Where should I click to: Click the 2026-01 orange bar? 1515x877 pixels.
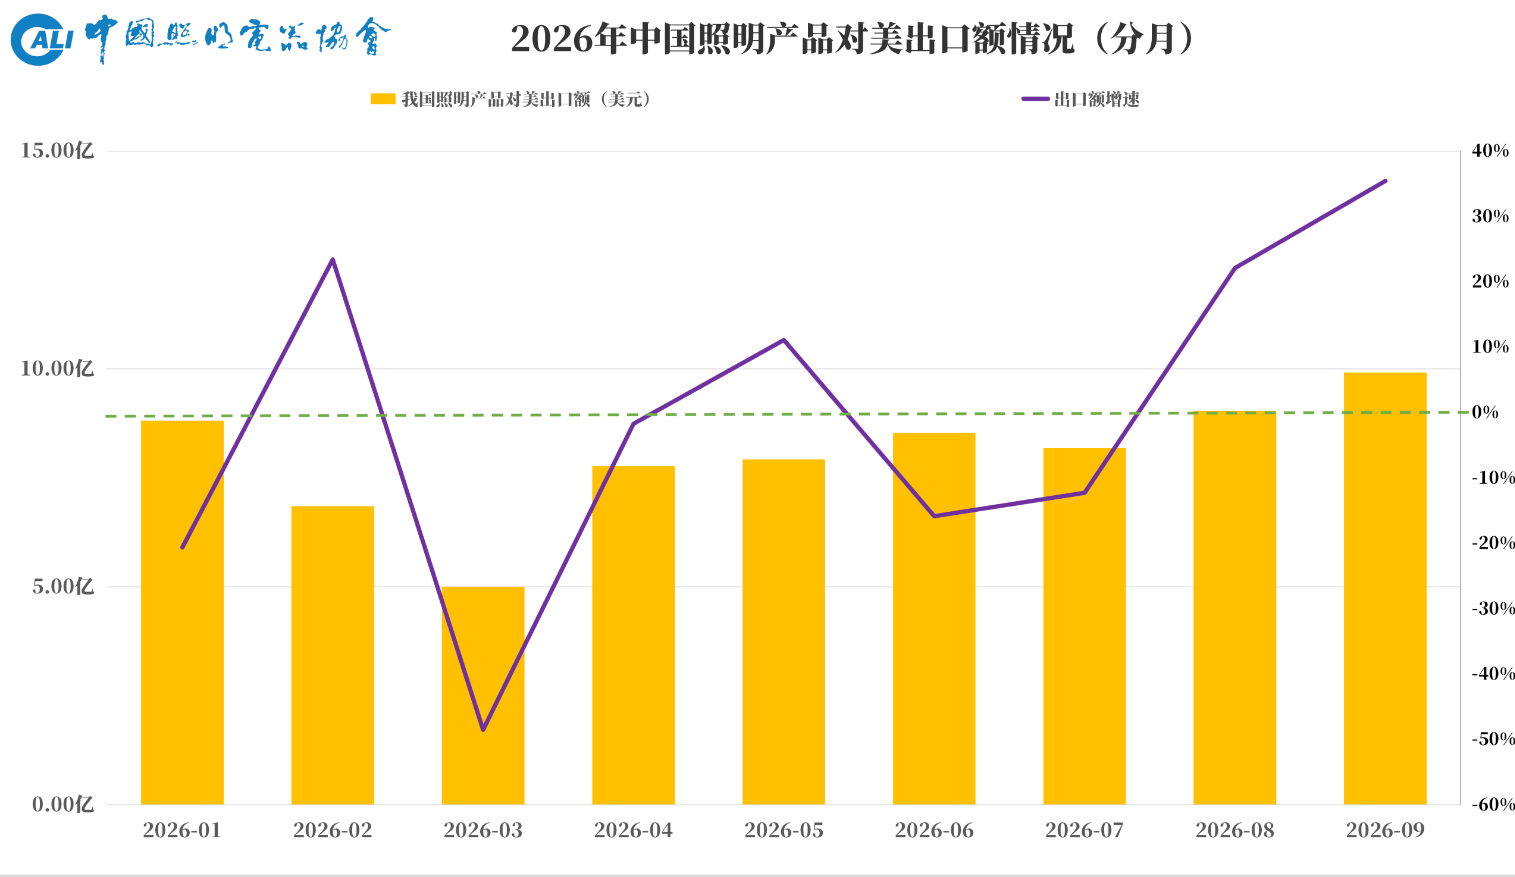point(182,612)
